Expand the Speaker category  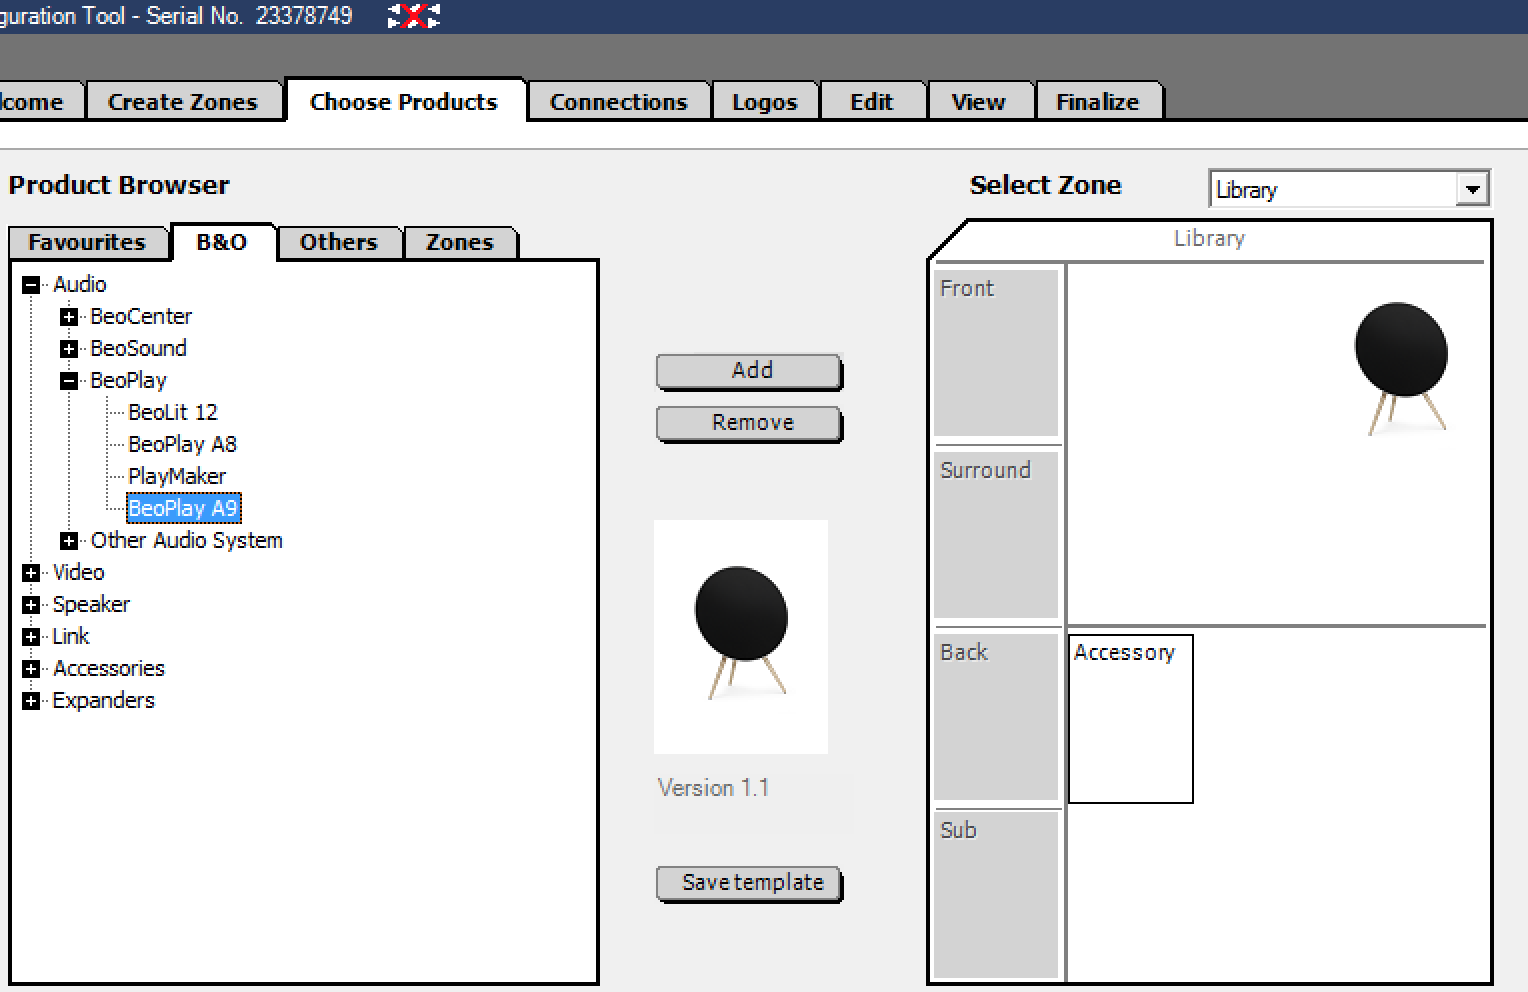[x=31, y=605]
